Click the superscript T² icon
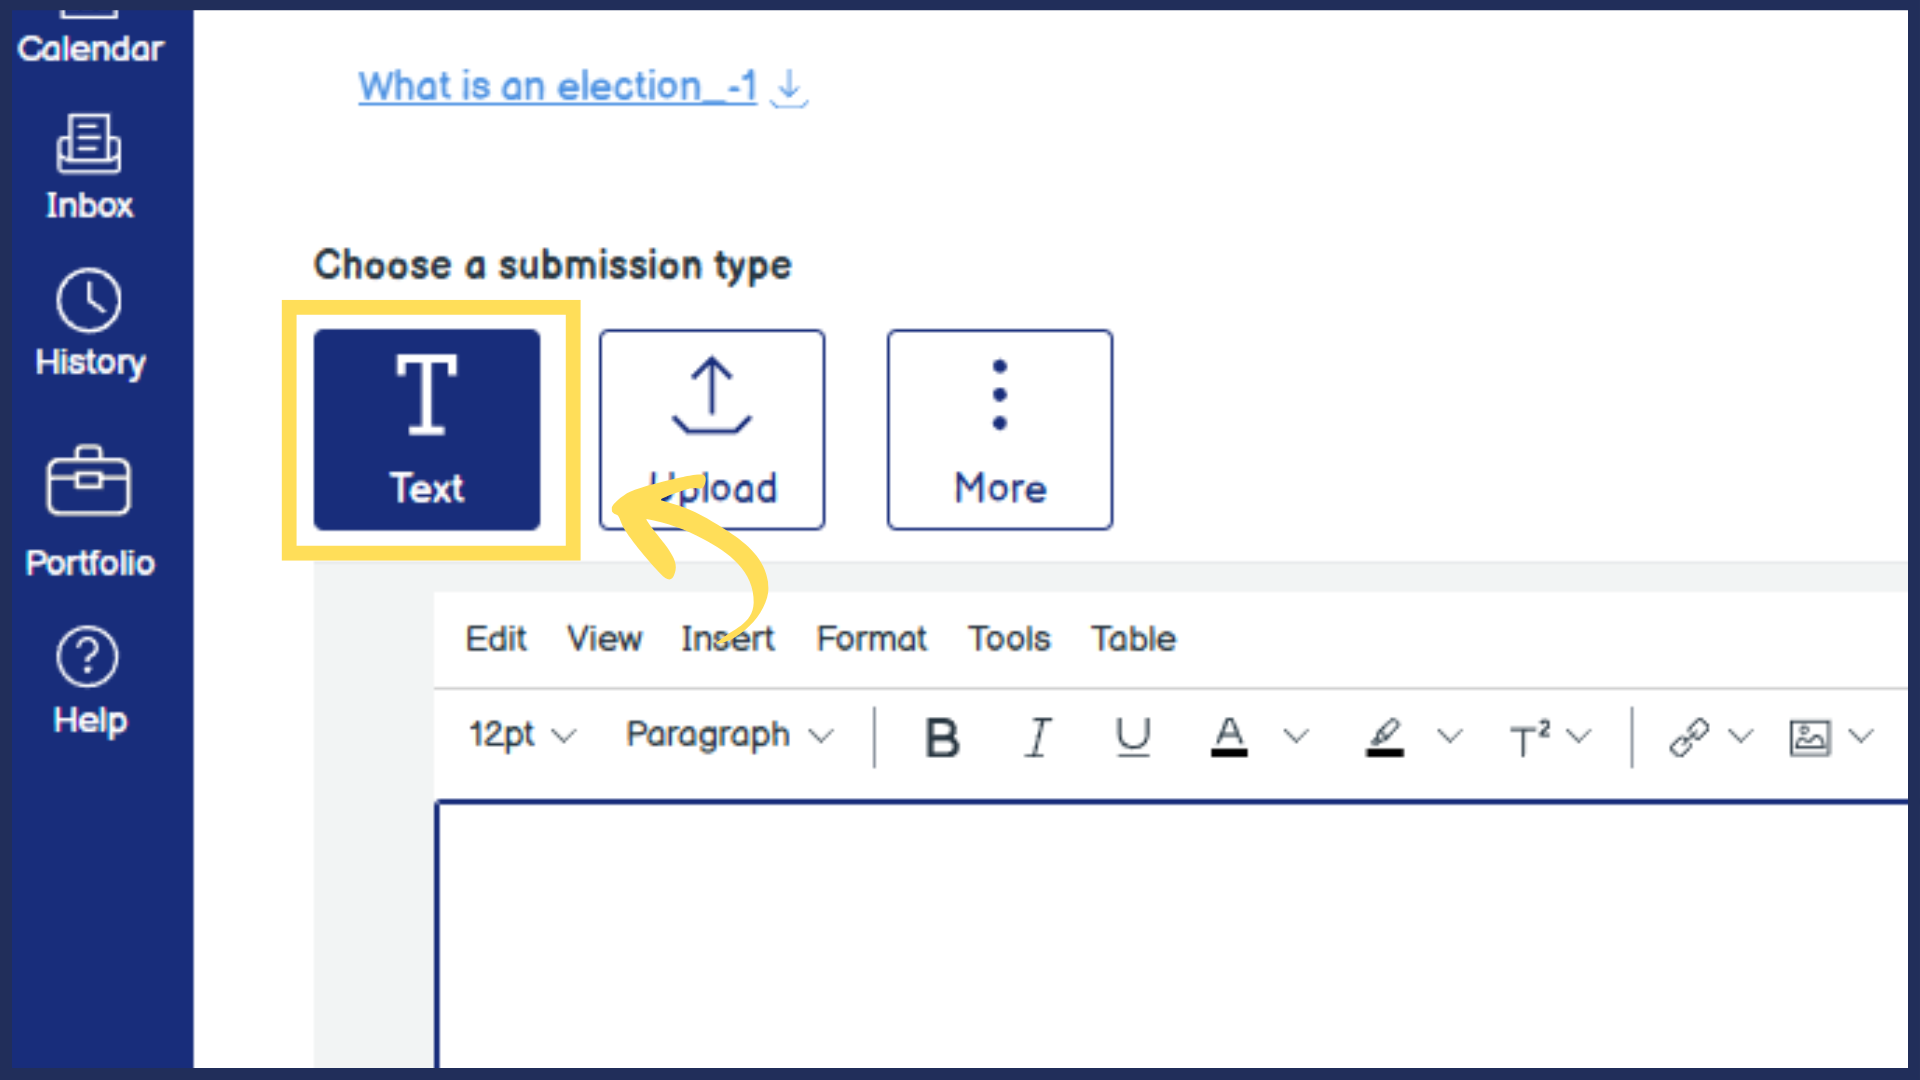This screenshot has height=1080, width=1920. click(x=1529, y=738)
